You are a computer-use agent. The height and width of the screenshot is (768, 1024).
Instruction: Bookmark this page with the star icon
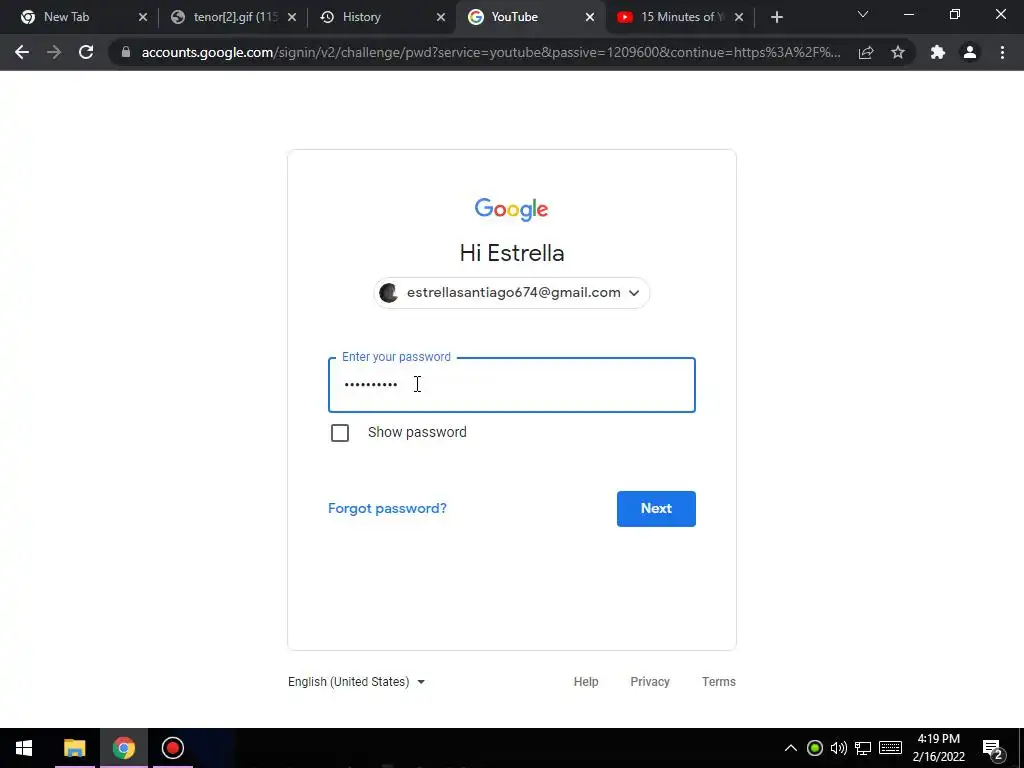898,52
